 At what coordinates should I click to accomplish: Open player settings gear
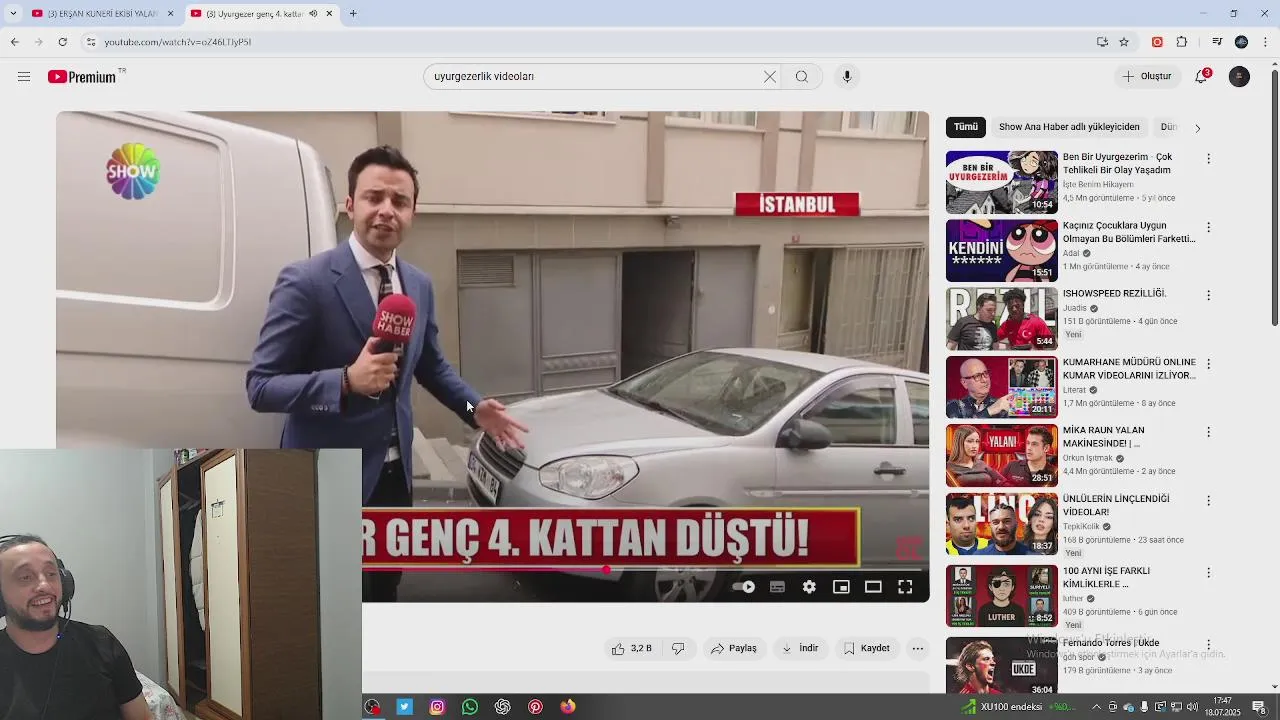coord(809,587)
